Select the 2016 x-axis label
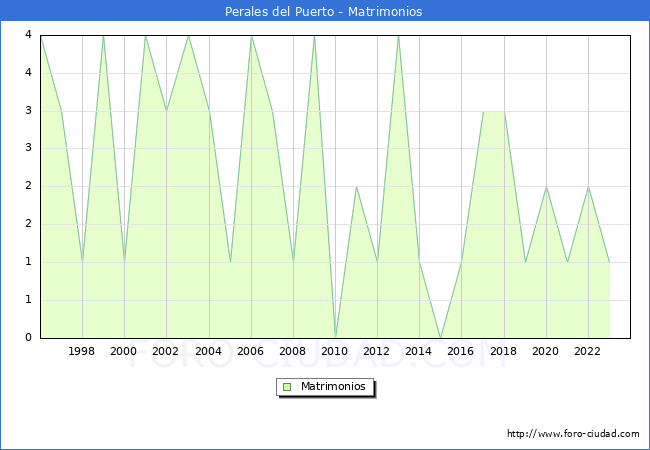Viewport: 650px width, 450px height. coord(461,351)
